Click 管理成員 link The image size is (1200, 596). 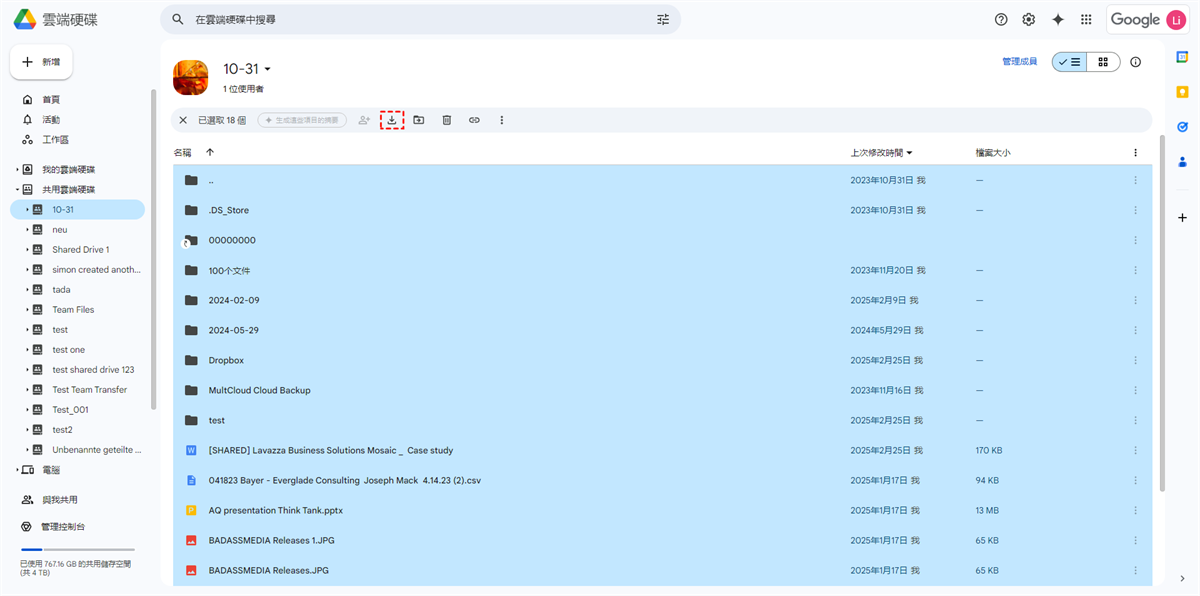(1019, 62)
